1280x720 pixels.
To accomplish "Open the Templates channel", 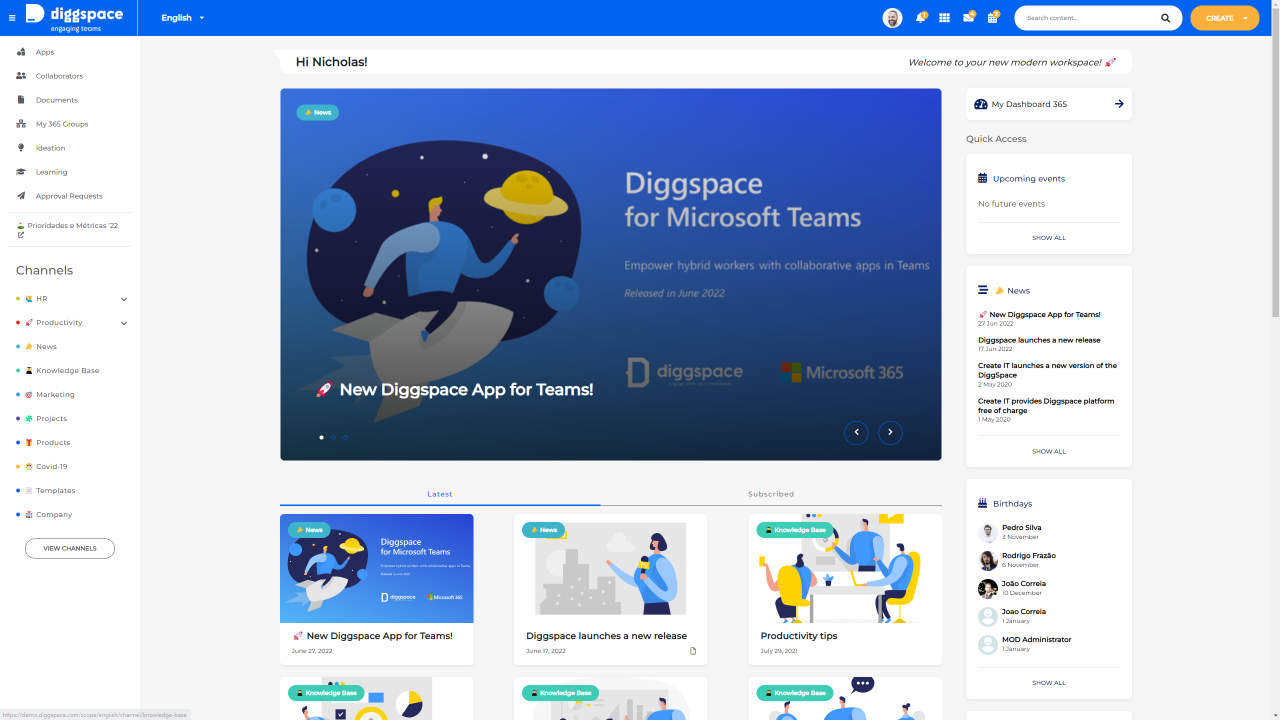I will (x=55, y=491).
